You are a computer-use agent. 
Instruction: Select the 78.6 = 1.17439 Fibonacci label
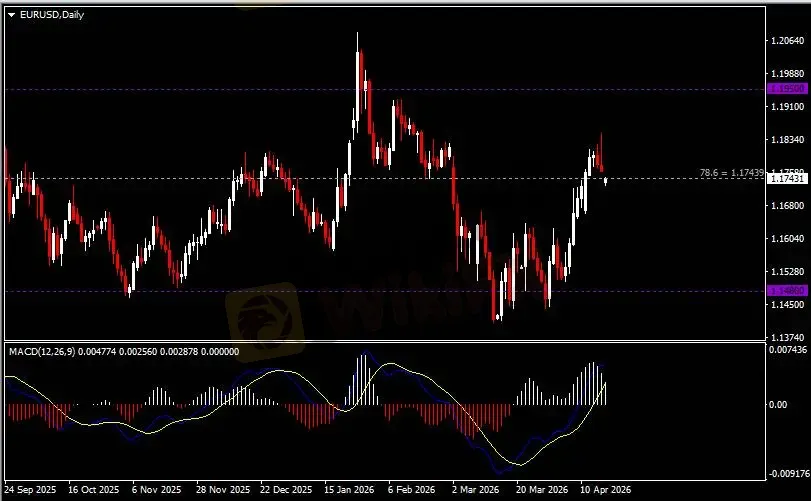point(733,173)
